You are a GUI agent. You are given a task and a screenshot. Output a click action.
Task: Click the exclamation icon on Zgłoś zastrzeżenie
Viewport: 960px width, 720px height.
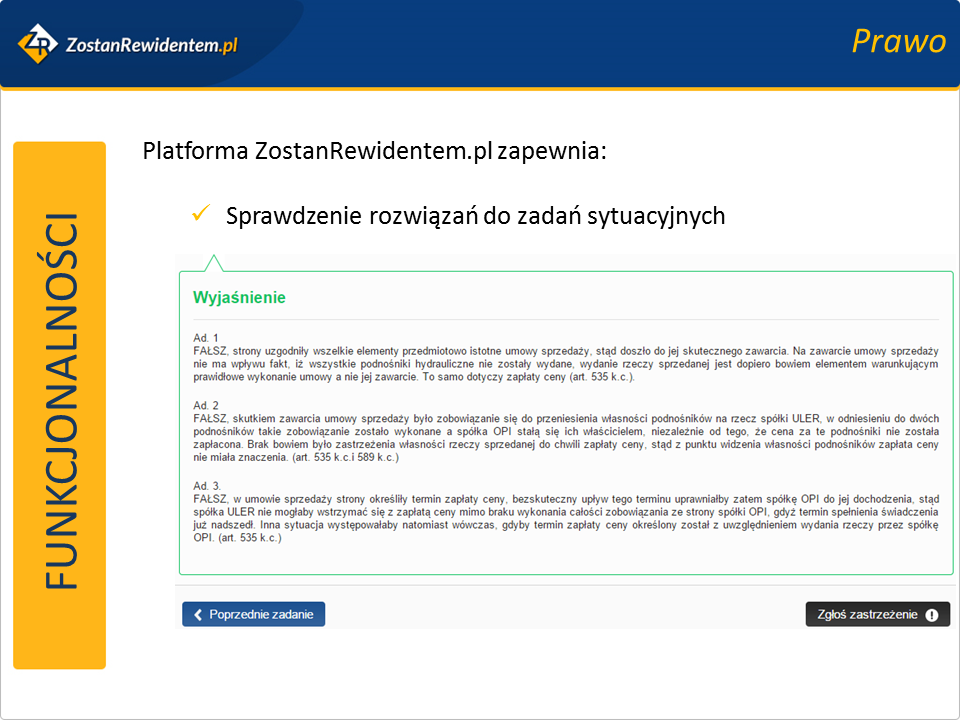[931, 615]
